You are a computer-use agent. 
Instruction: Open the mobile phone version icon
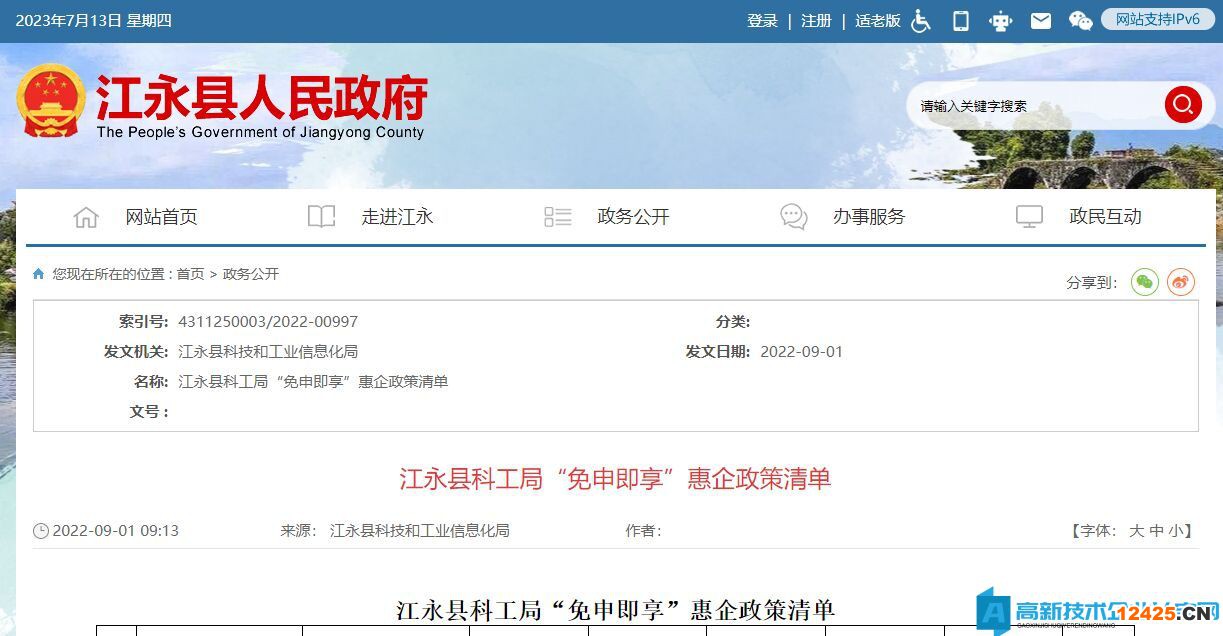961,21
